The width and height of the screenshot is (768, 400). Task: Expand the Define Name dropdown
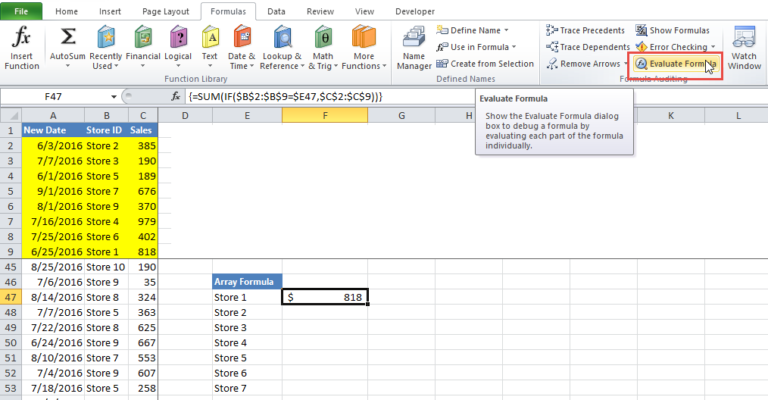click(472, 31)
